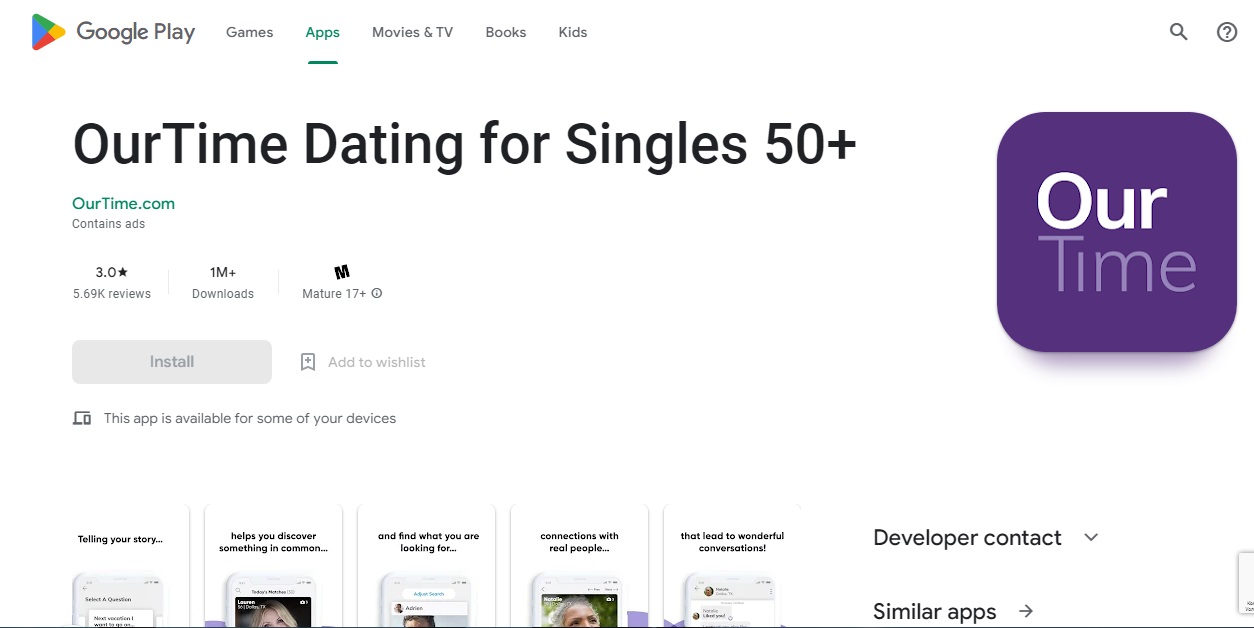Select the Apps tab
Screen dimensions: 1254x628
click(x=322, y=32)
